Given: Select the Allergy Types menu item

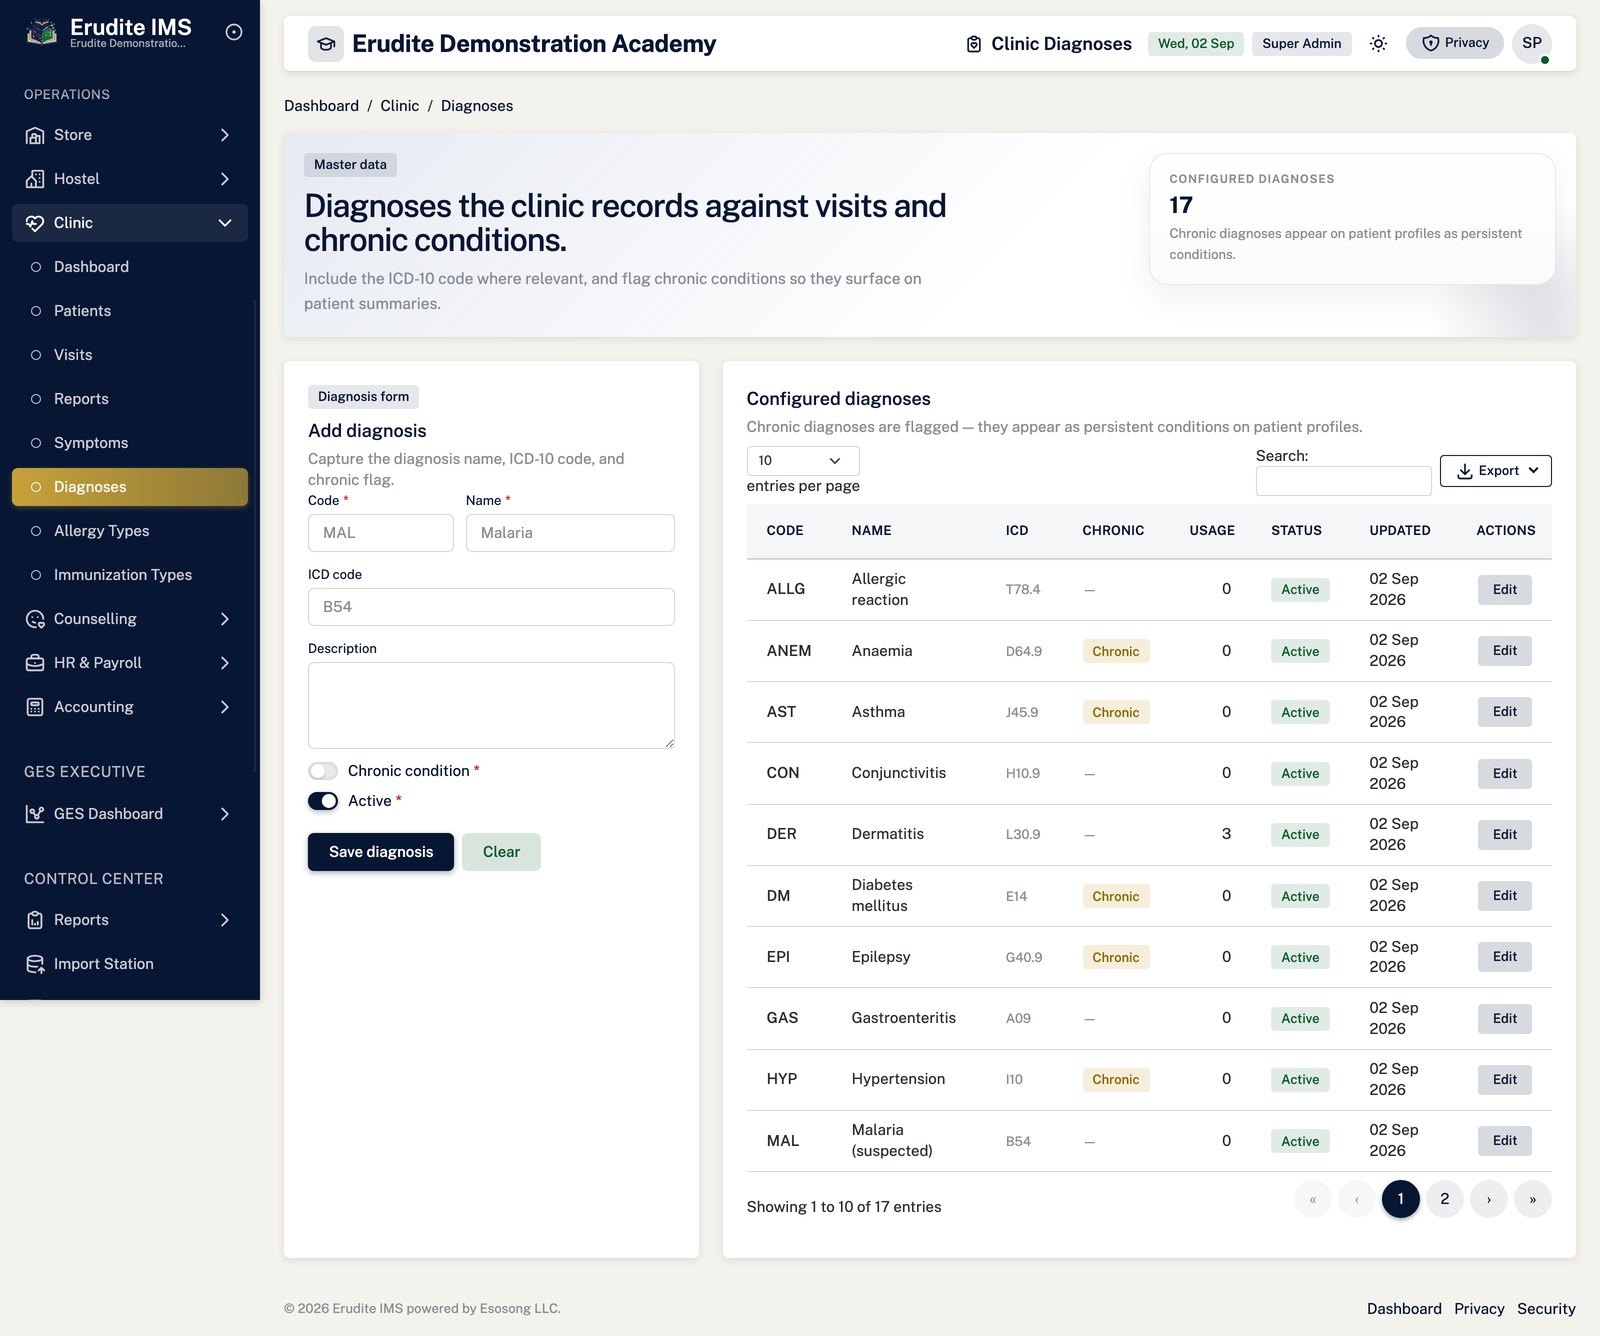Looking at the screenshot, I should coord(130,531).
